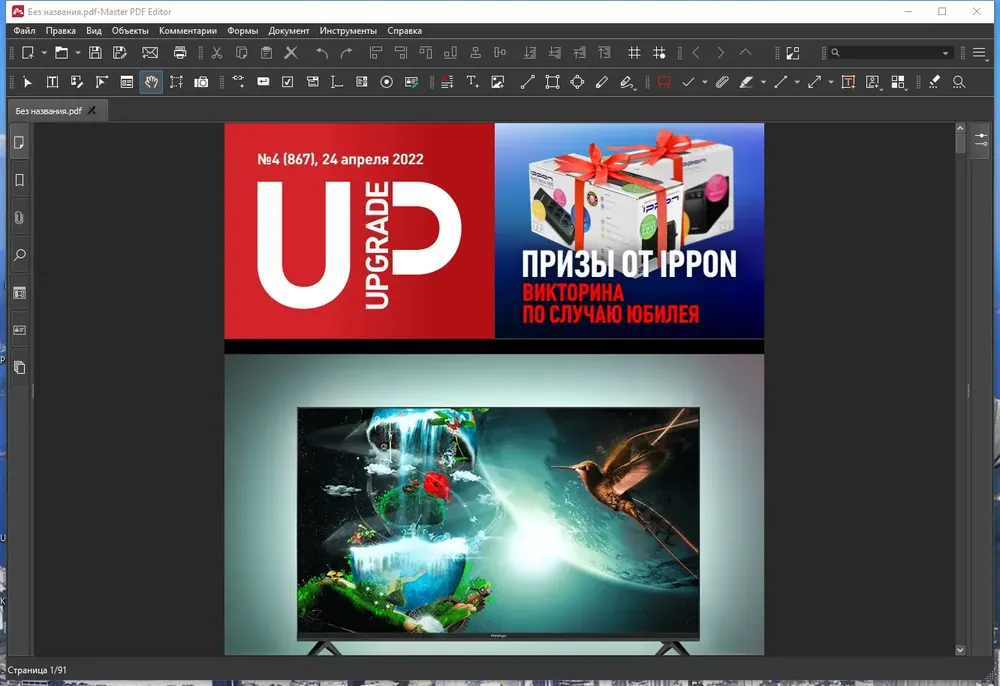Expand the measuring arrow tool dropdown

(831, 82)
